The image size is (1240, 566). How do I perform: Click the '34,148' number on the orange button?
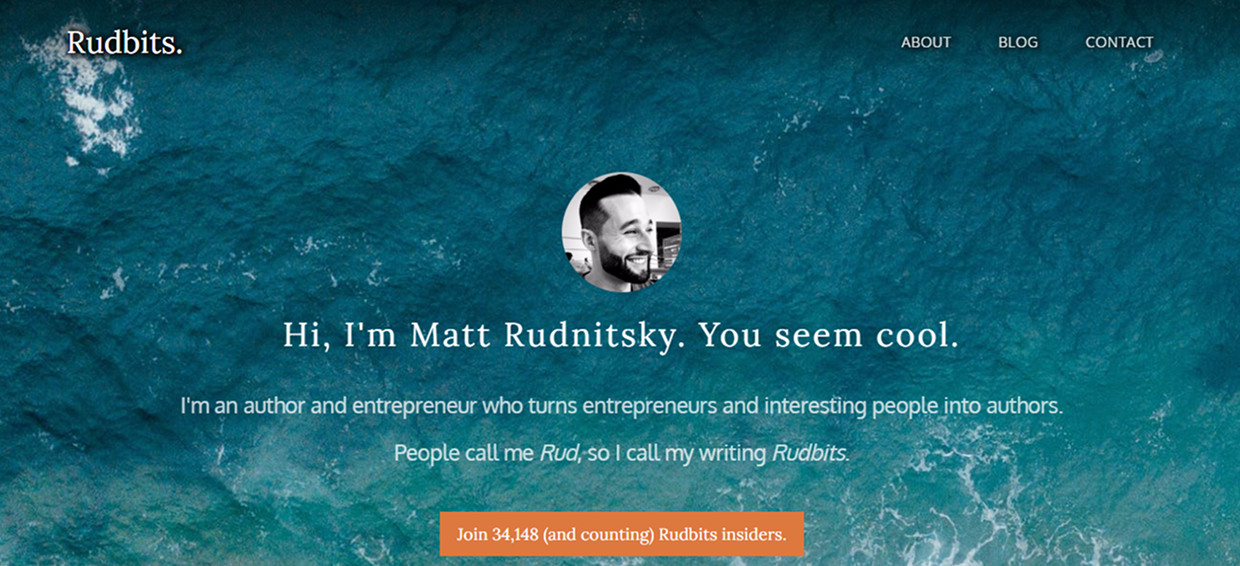pyautogui.click(x=516, y=535)
